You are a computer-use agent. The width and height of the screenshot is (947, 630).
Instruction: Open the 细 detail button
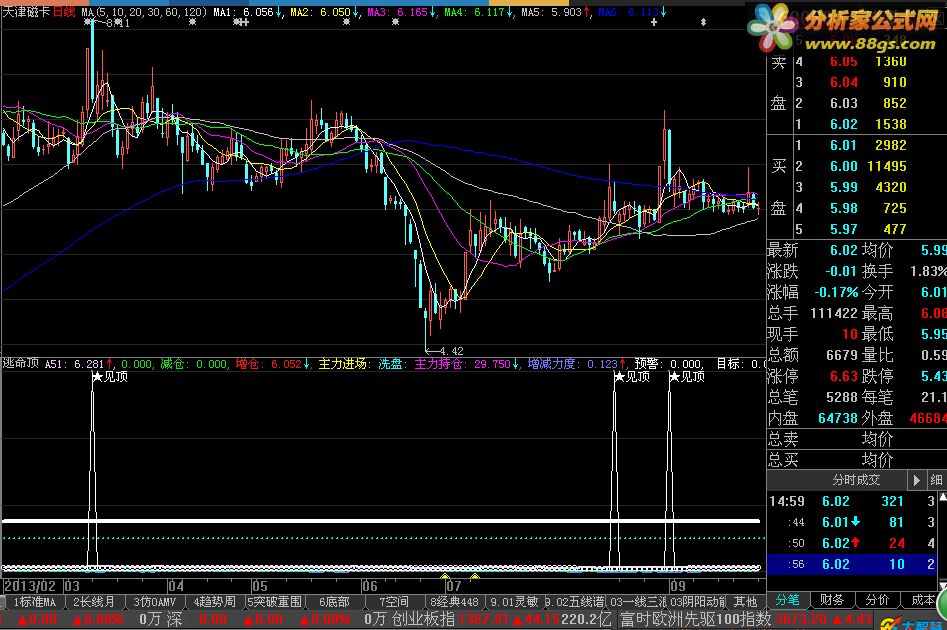tap(936, 480)
